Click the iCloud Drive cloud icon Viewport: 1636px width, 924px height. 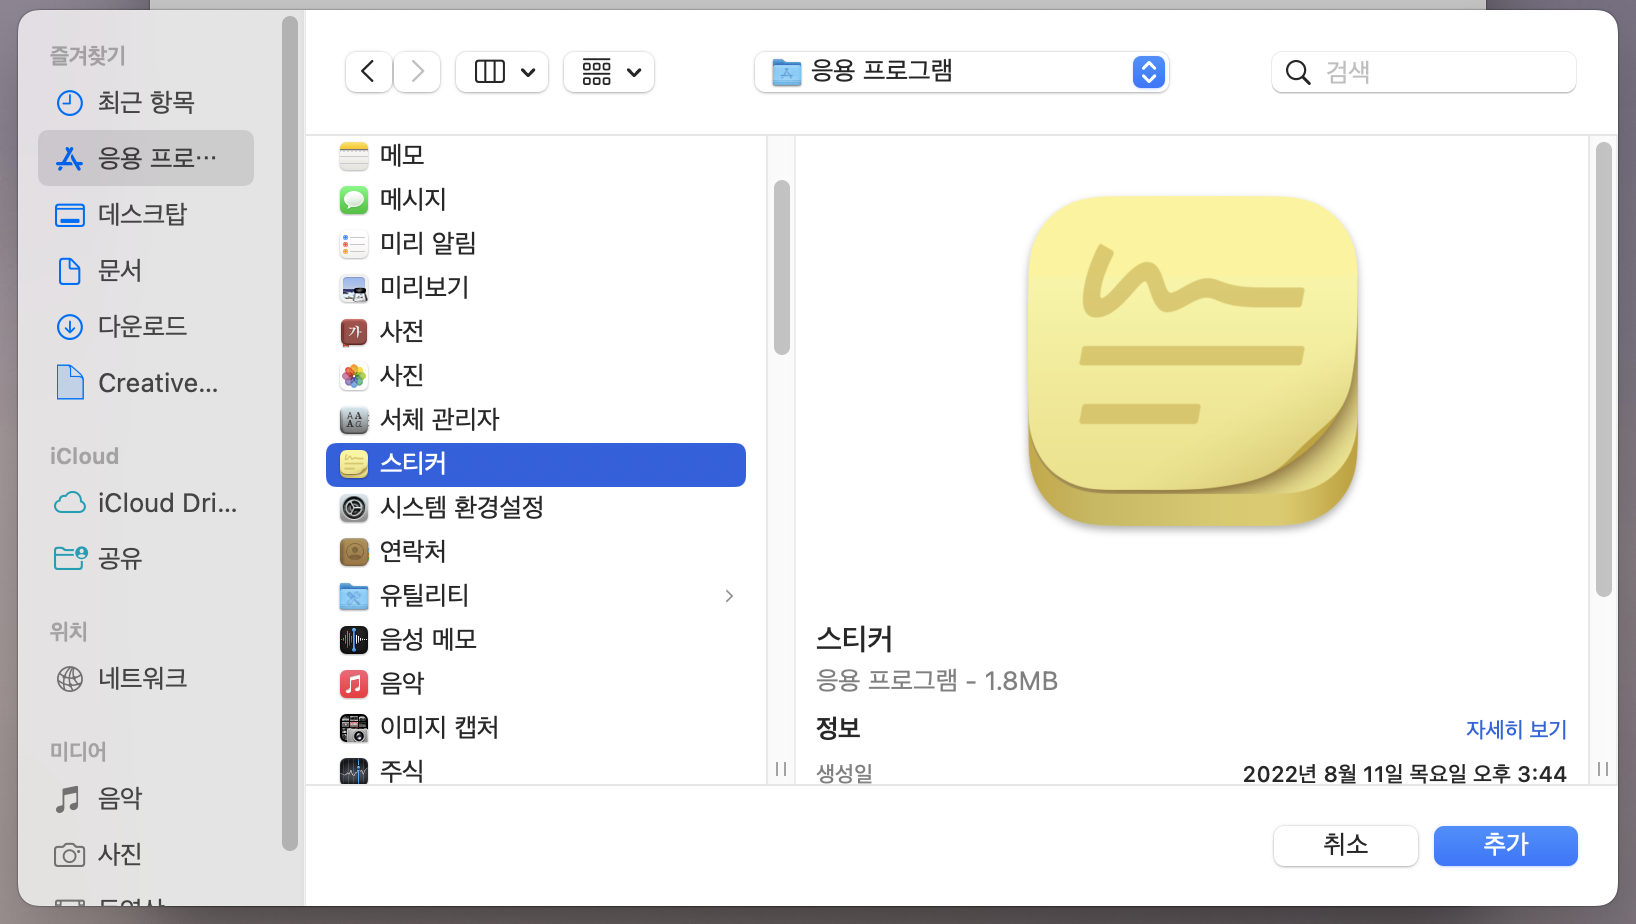point(70,502)
